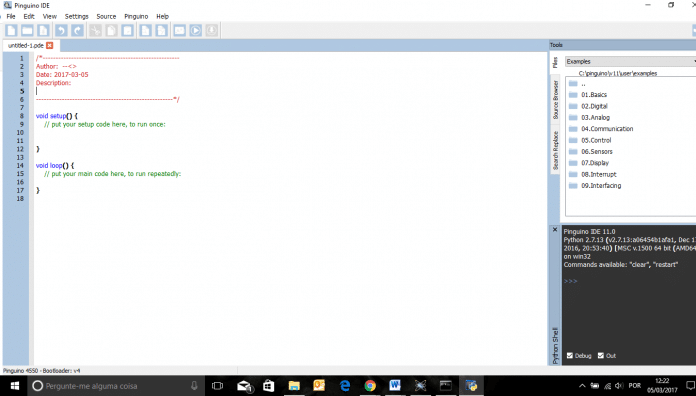The height and width of the screenshot is (396, 696).
Task: Switch to the Source Browser vertical tab
Action: click(x=555, y=99)
